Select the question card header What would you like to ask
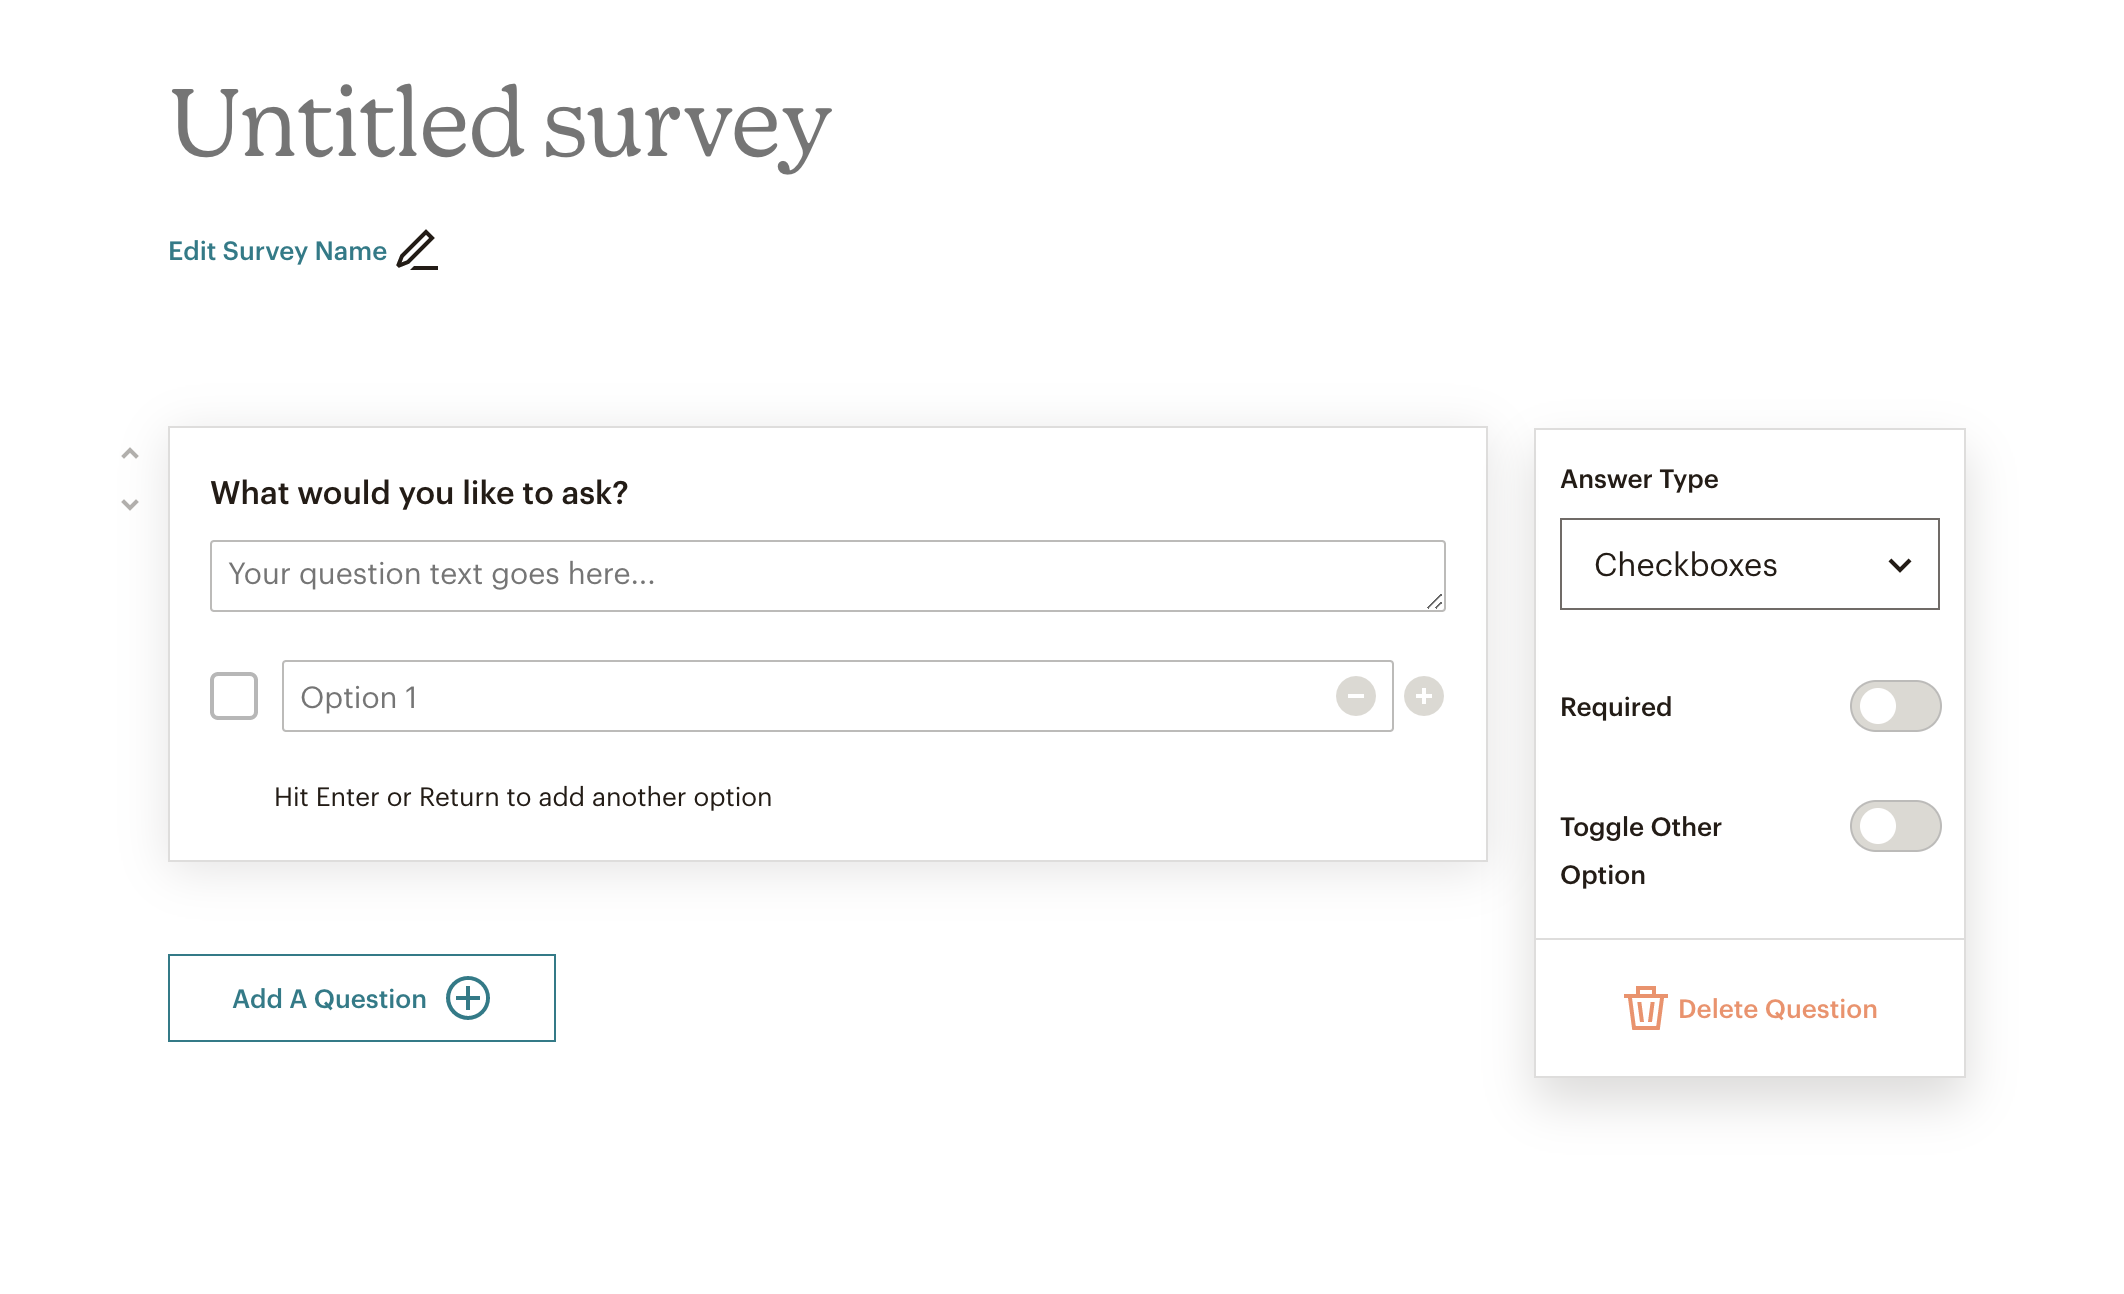Image resolution: width=2124 pixels, height=1294 pixels. pos(419,492)
